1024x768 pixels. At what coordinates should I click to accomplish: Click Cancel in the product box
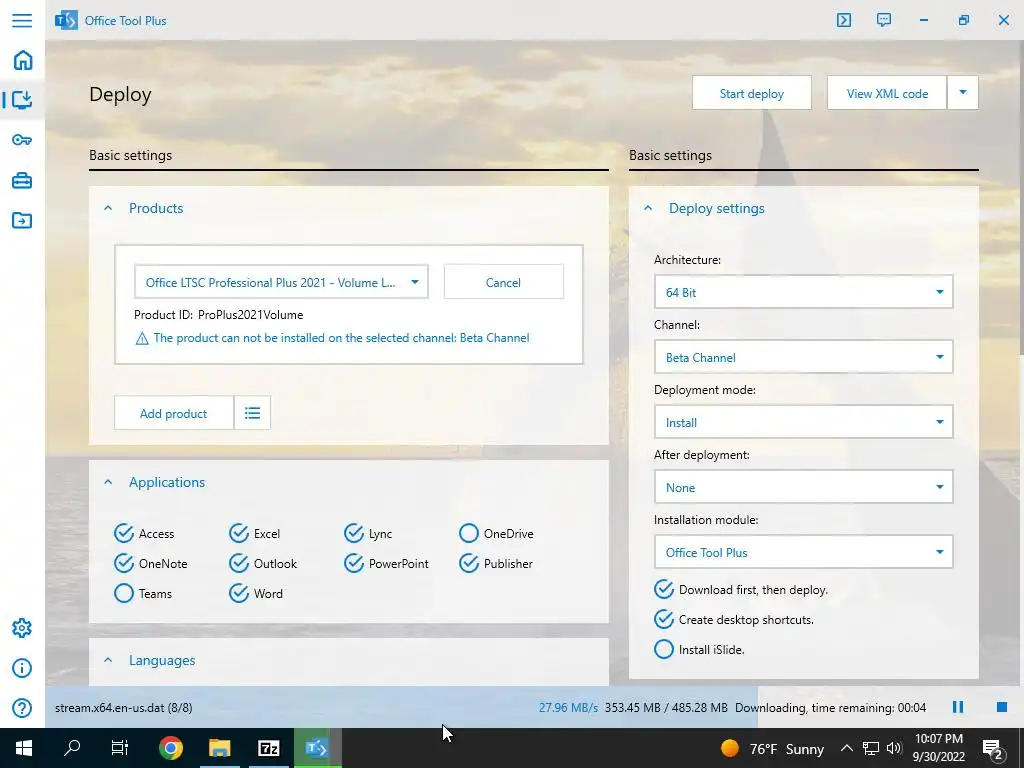point(504,282)
